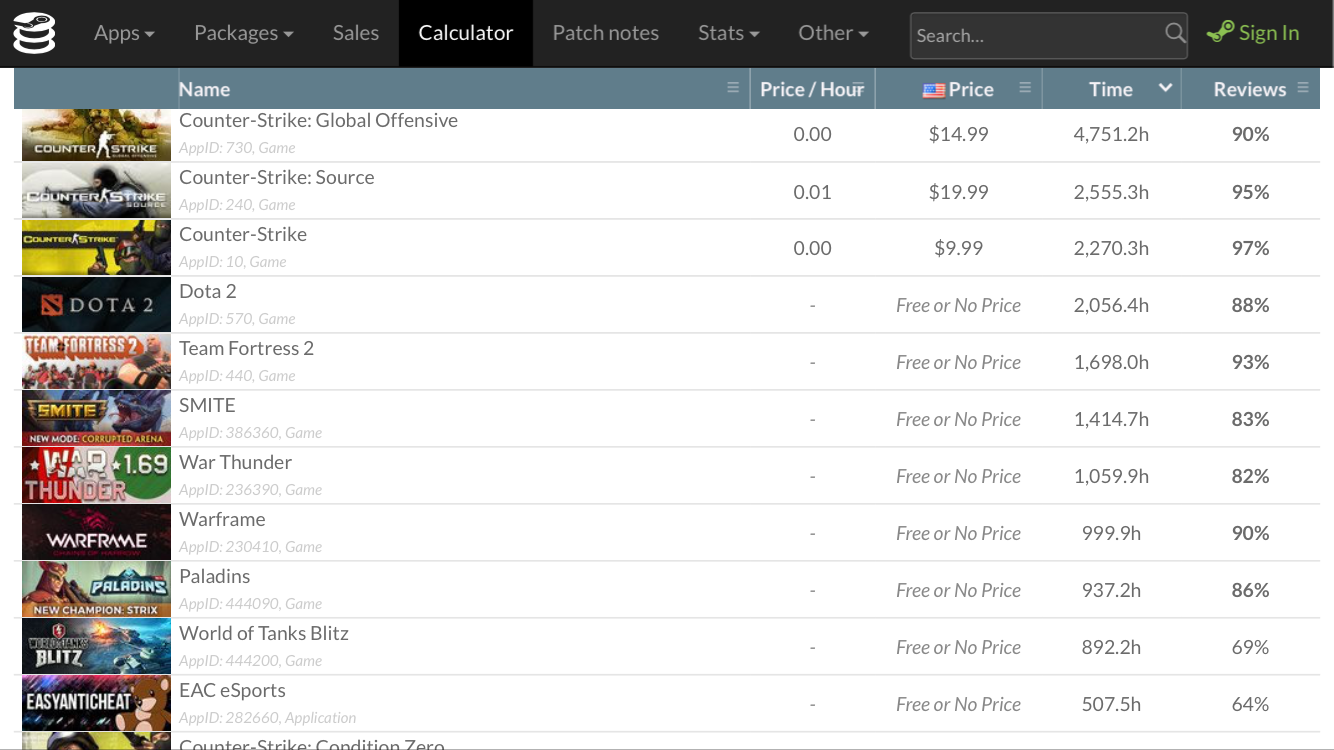Open the Patch notes page
The image size is (1334, 750).
[605, 33]
